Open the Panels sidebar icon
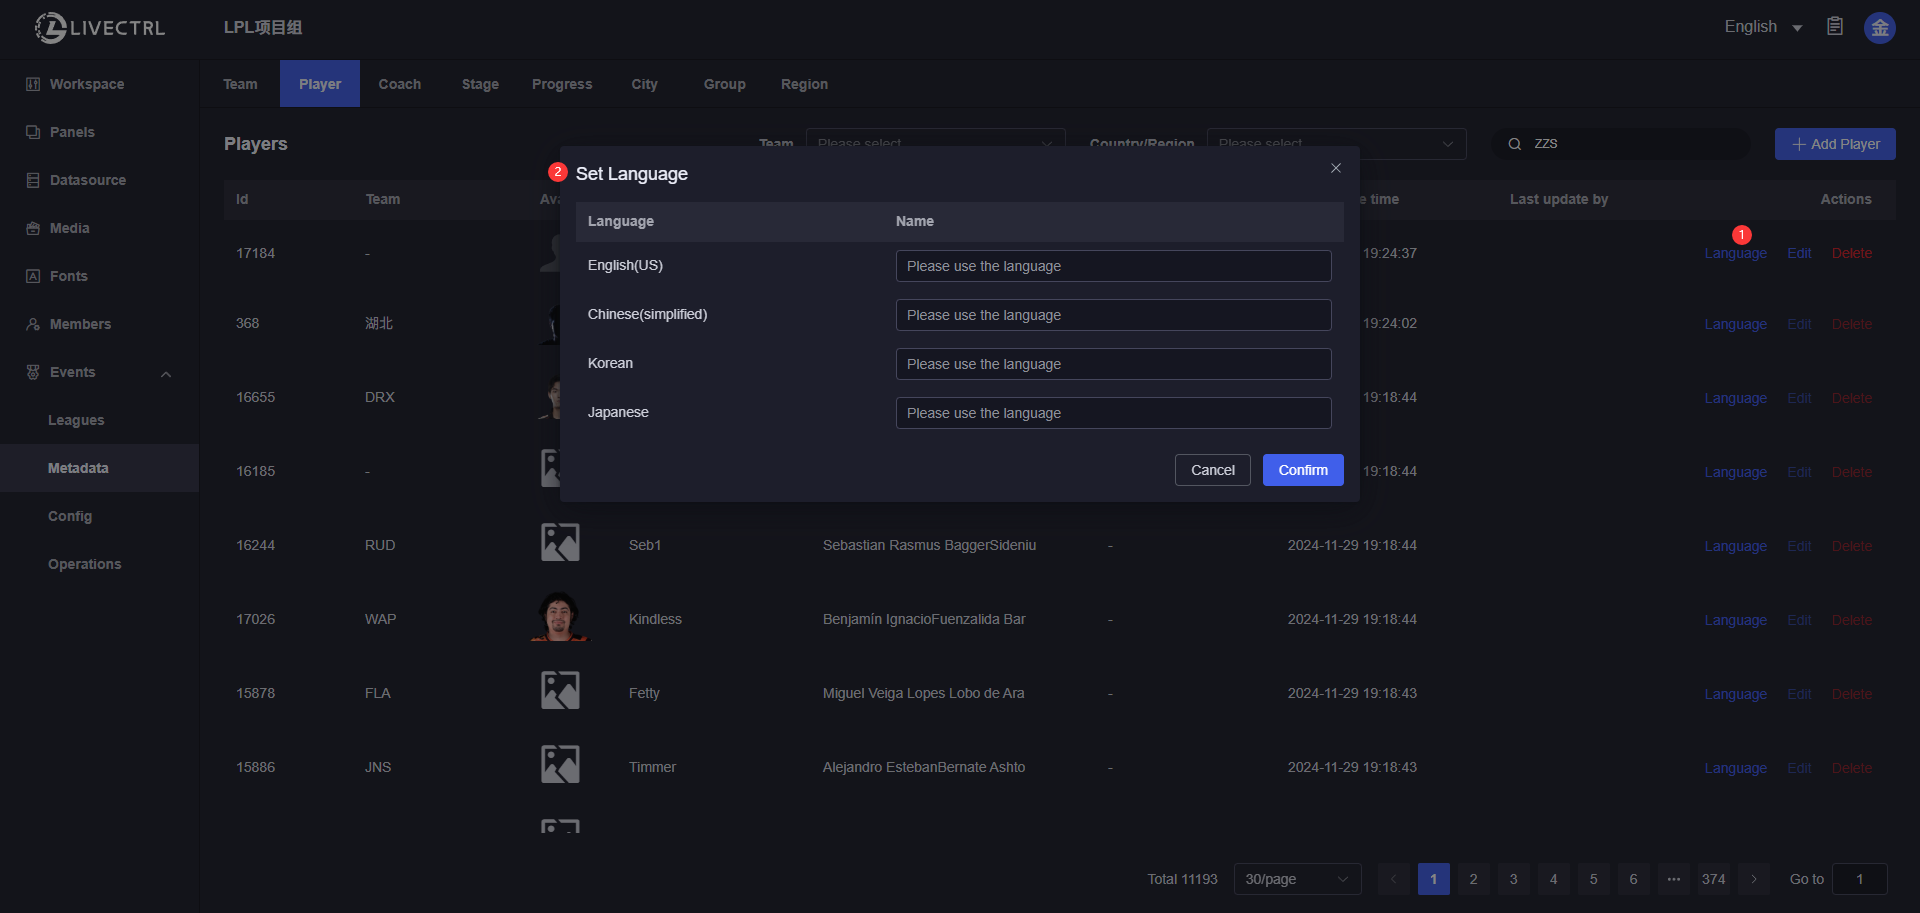Viewport: 1920px width, 913px height. [x=33, y=132]
